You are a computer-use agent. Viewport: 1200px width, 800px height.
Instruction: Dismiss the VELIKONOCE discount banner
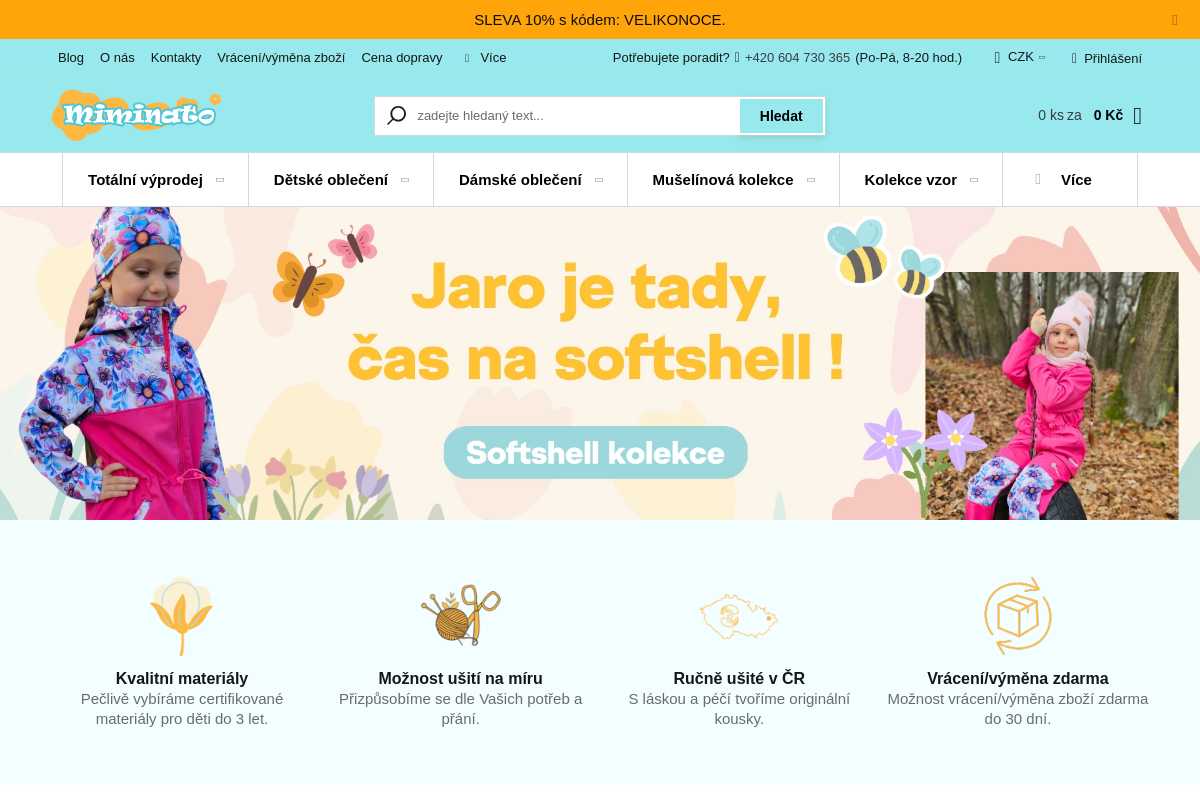(x=1175, y=20)
